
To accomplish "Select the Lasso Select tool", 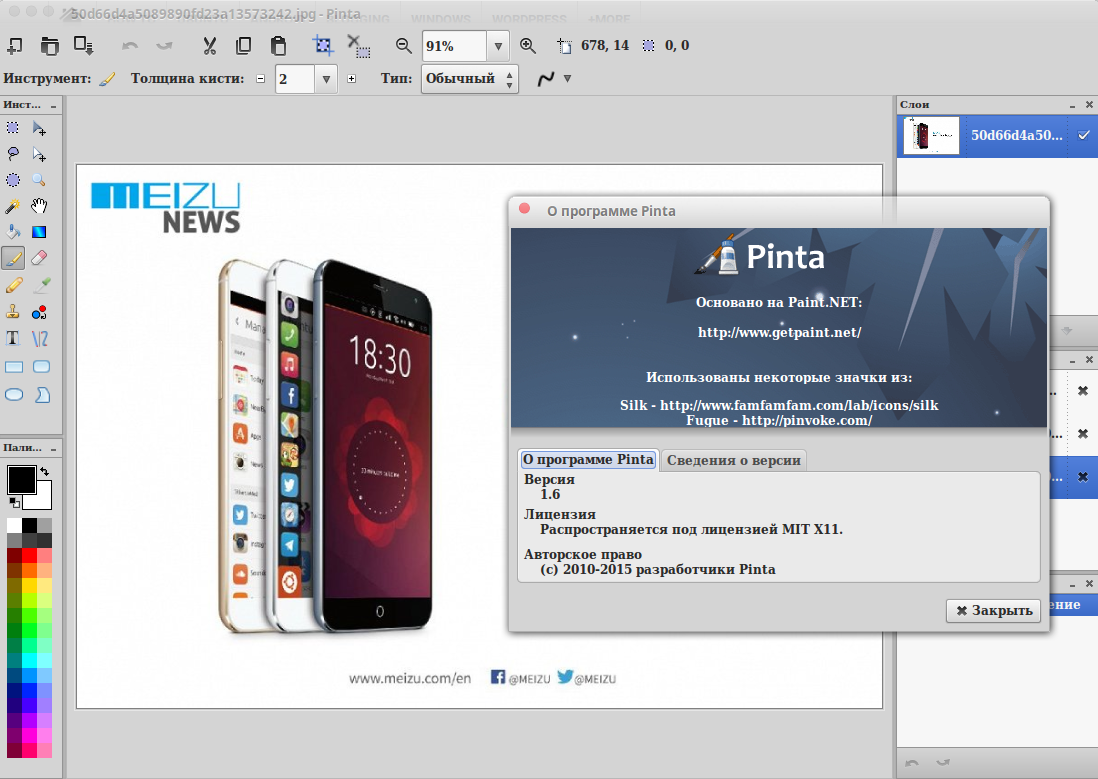I will (x=13, y=154).
